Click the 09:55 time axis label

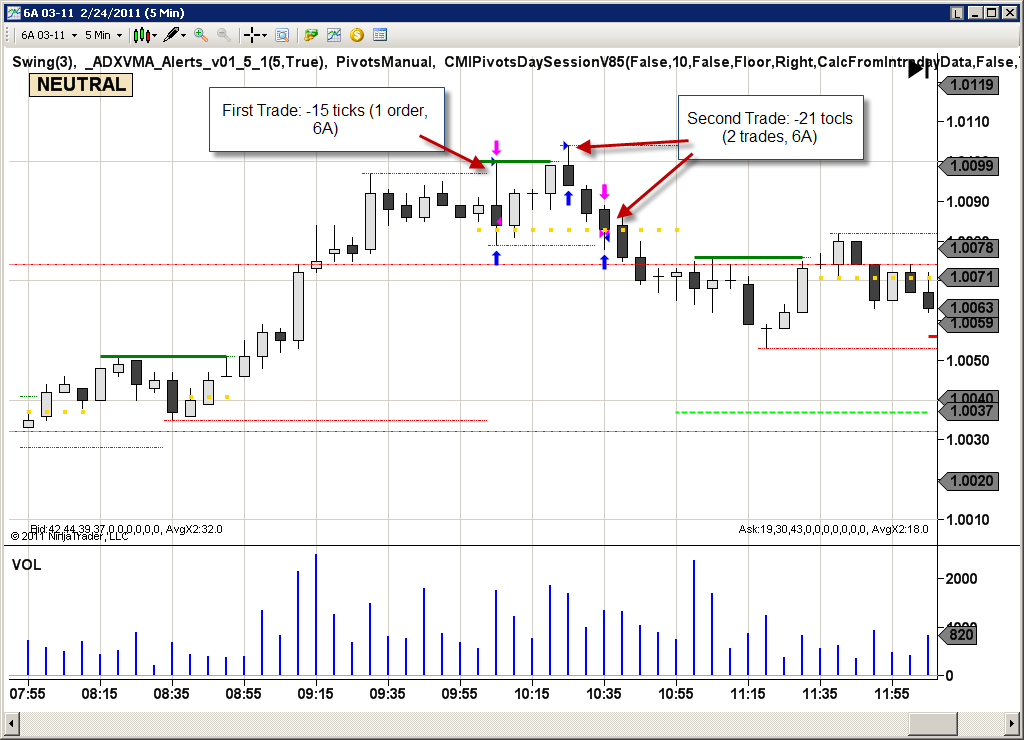point(459,694)
